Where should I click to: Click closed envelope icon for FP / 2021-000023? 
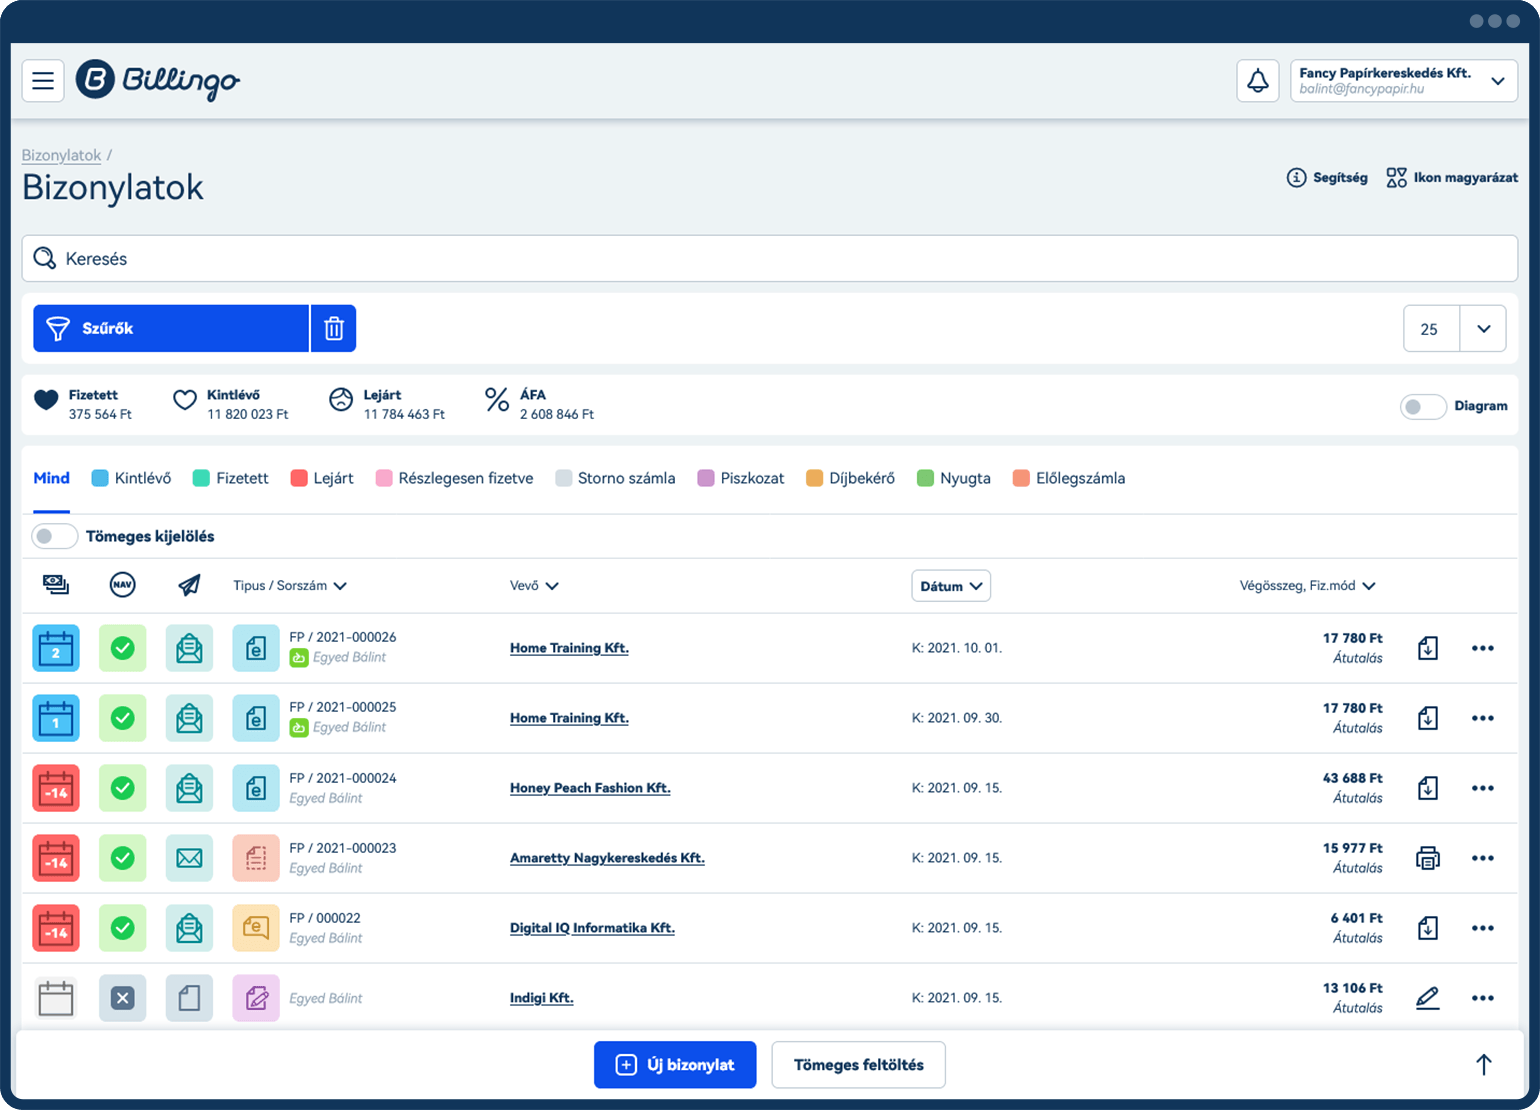click(x=189, y=858)
